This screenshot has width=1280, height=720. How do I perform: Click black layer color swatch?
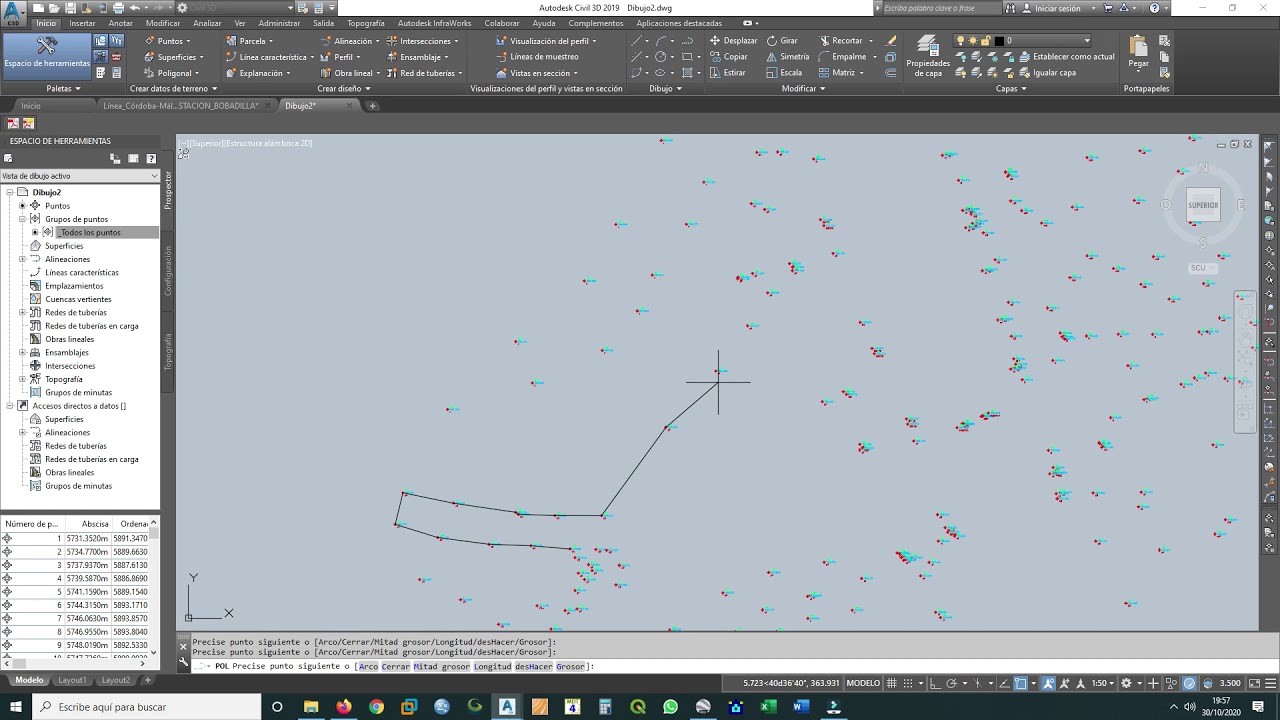pyautogui.click(x=999, y=41)
